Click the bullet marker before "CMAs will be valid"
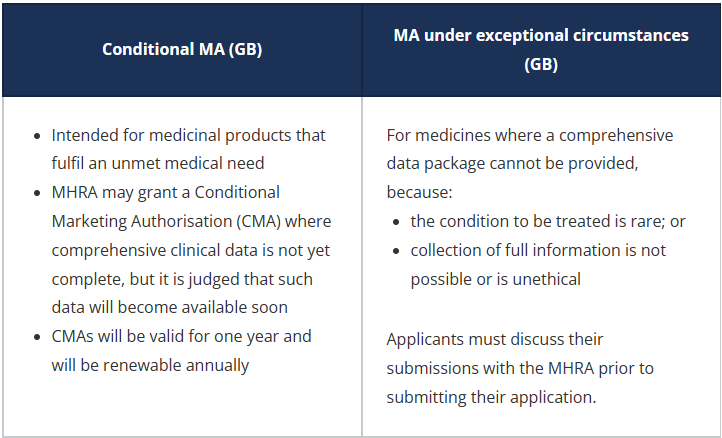The height and width of the screenshot is (438, 722). click(x=37, y=336)
